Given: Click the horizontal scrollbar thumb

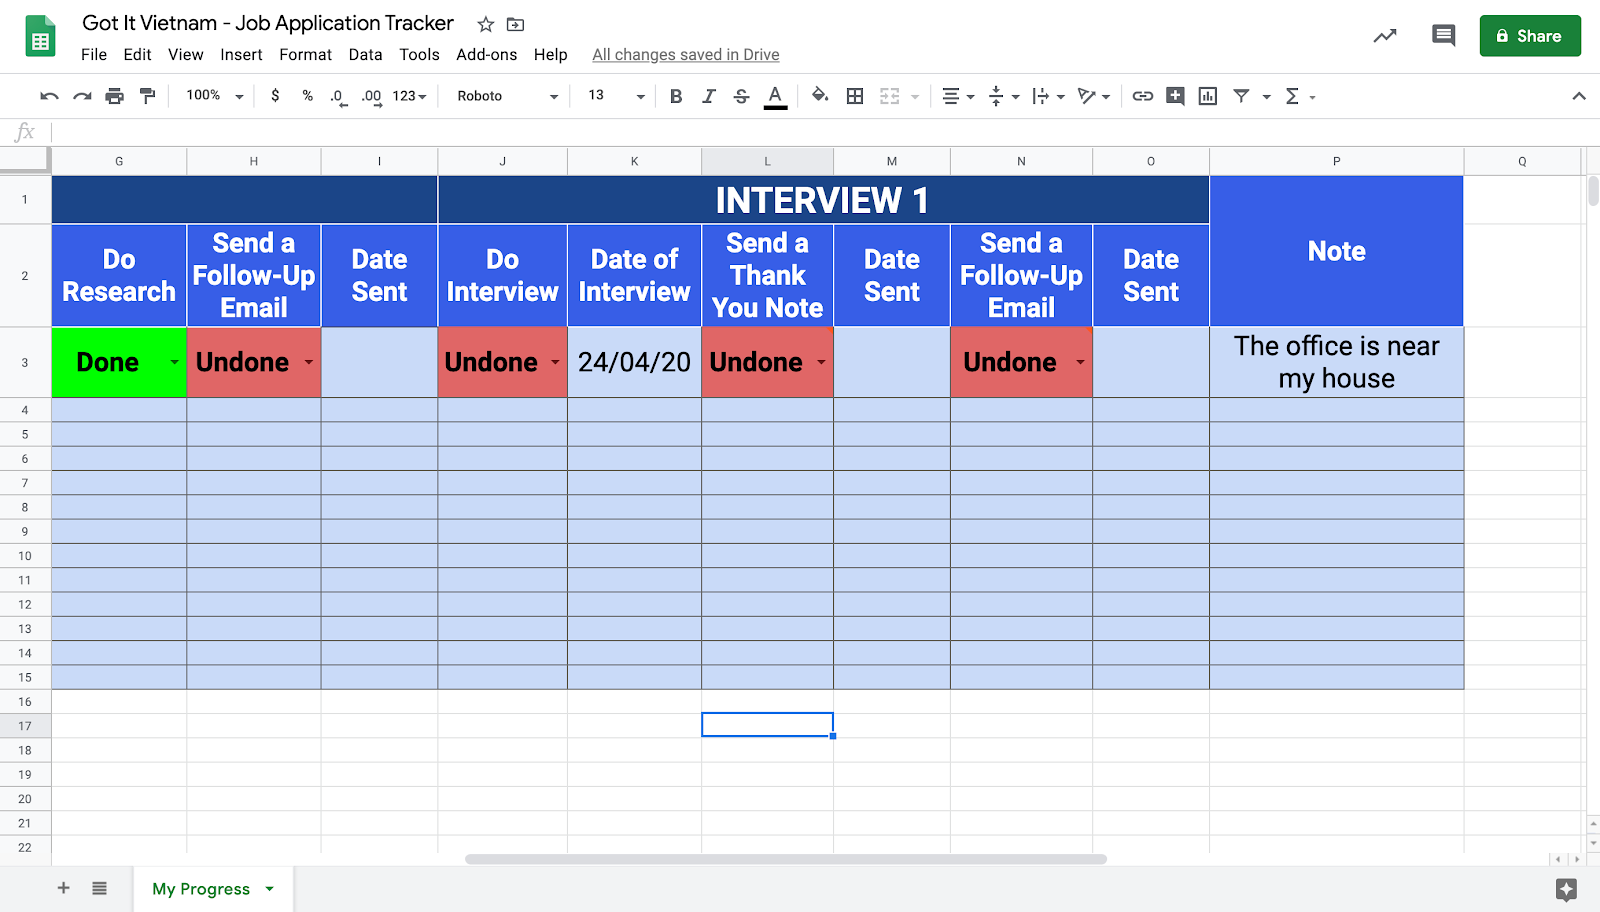Looking at the screenshot, I should tap(786, 859).
